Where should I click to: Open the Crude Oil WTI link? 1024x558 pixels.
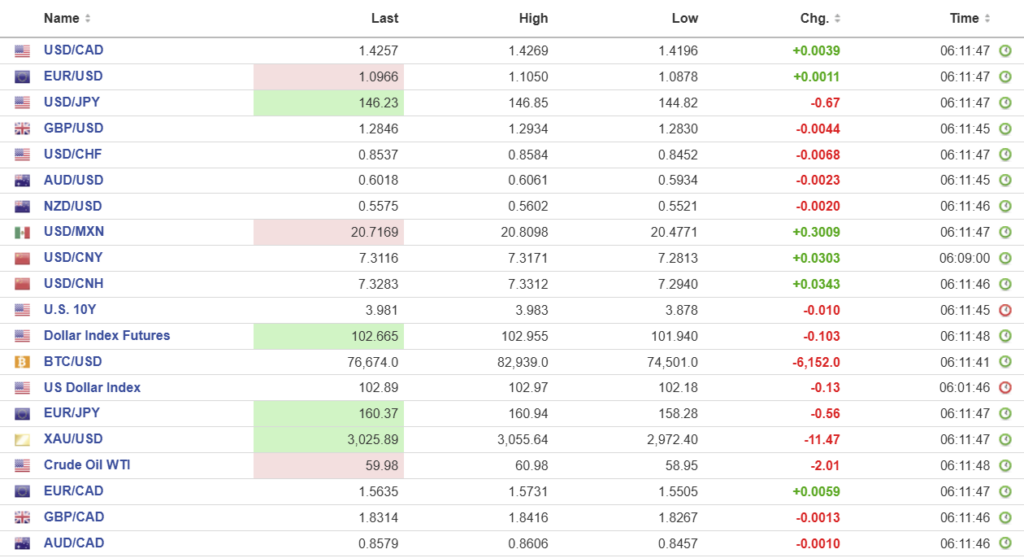tap(87, 466)
